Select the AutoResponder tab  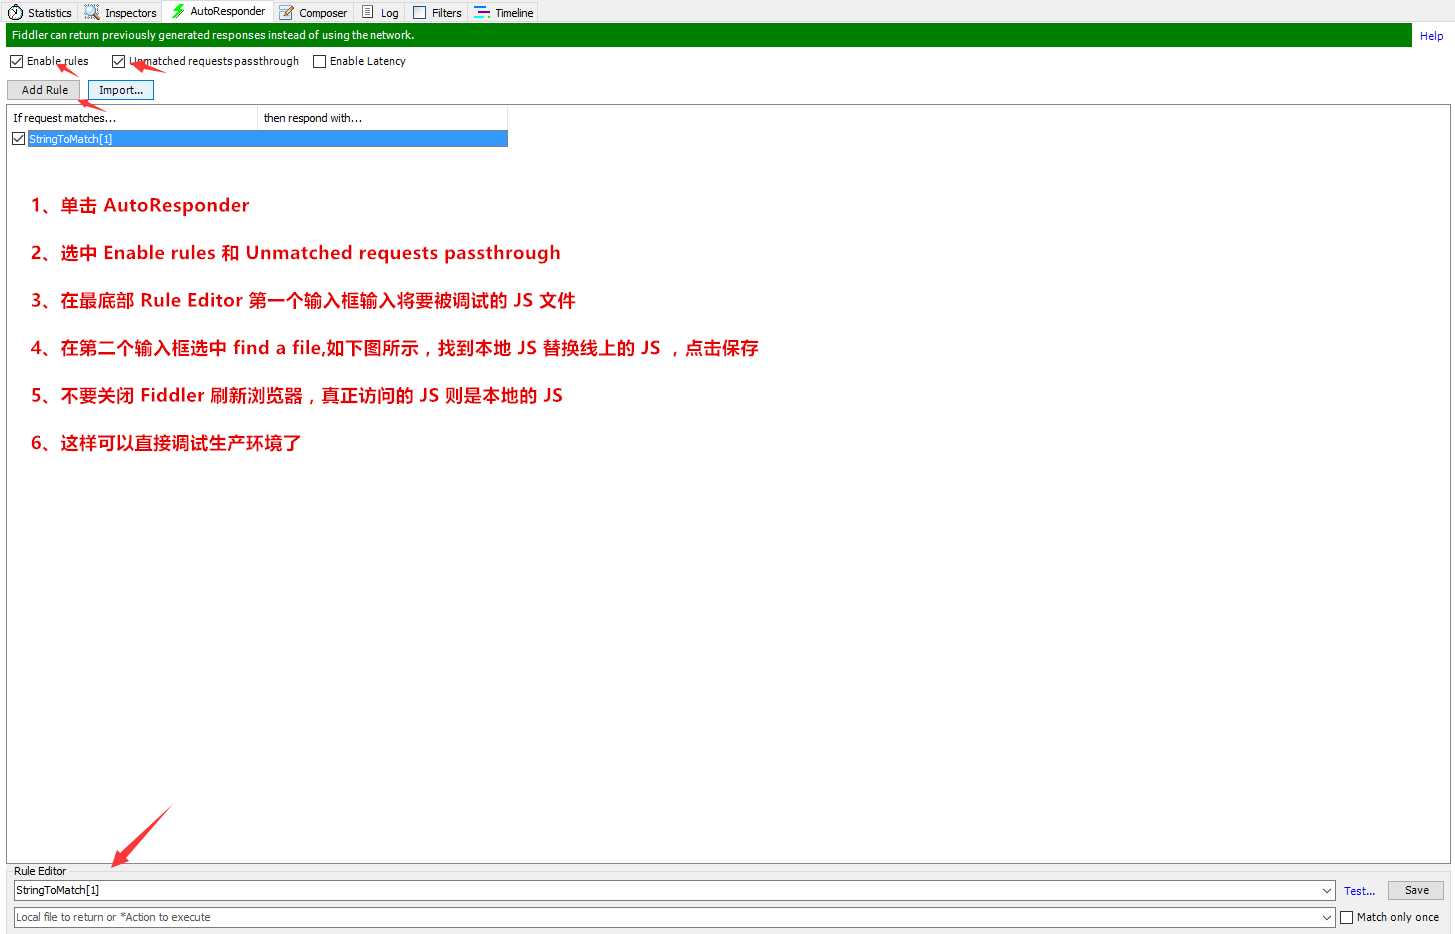tap(218, 12)
